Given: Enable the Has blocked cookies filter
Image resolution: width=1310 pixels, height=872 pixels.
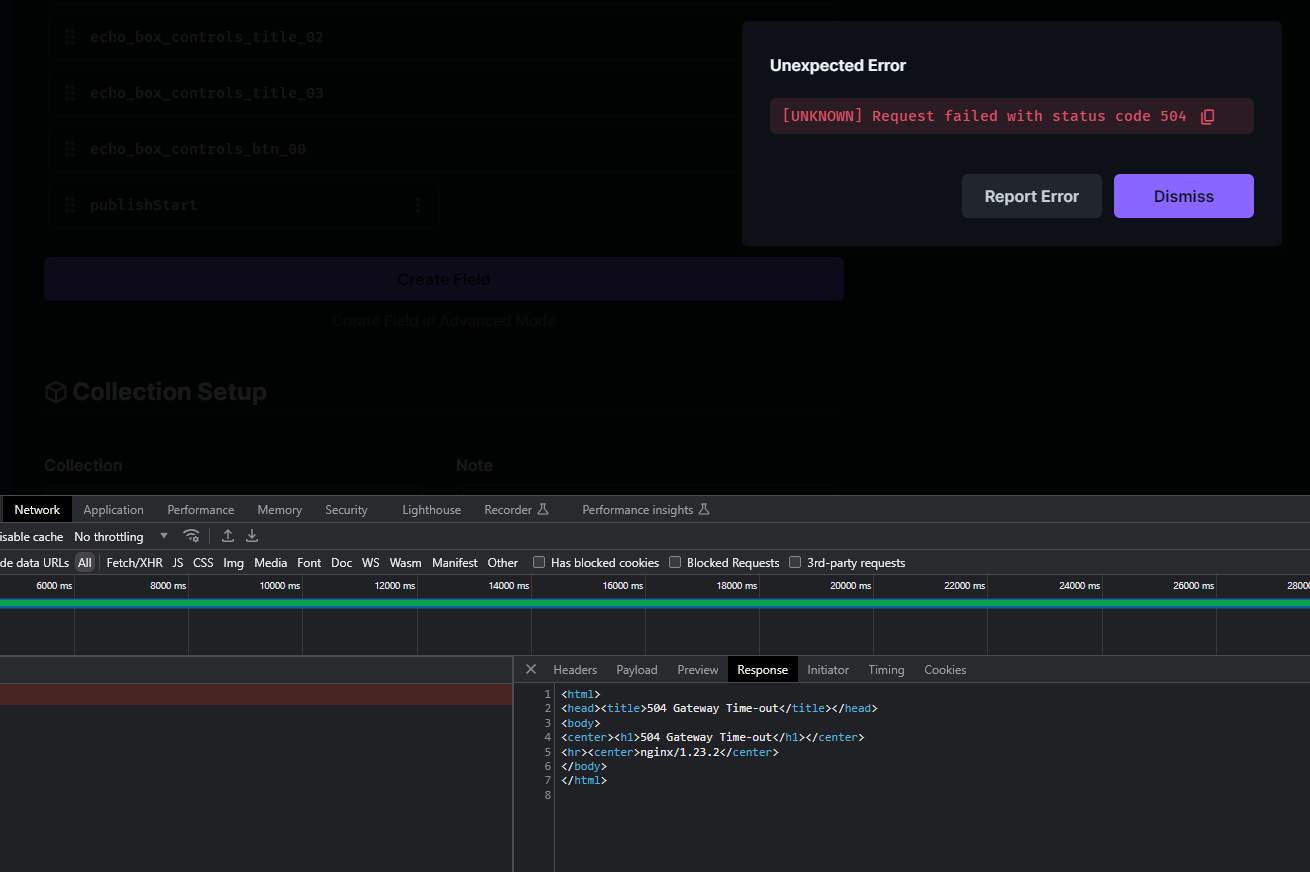Looking at the screenshot, I should (x=539, y=562).
